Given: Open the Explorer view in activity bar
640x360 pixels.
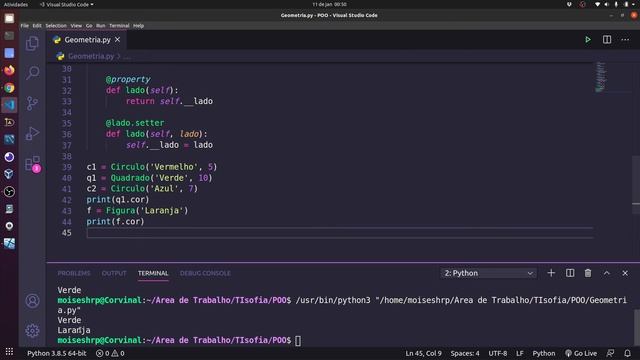Looking at the screenshot, I should [32, 43].
